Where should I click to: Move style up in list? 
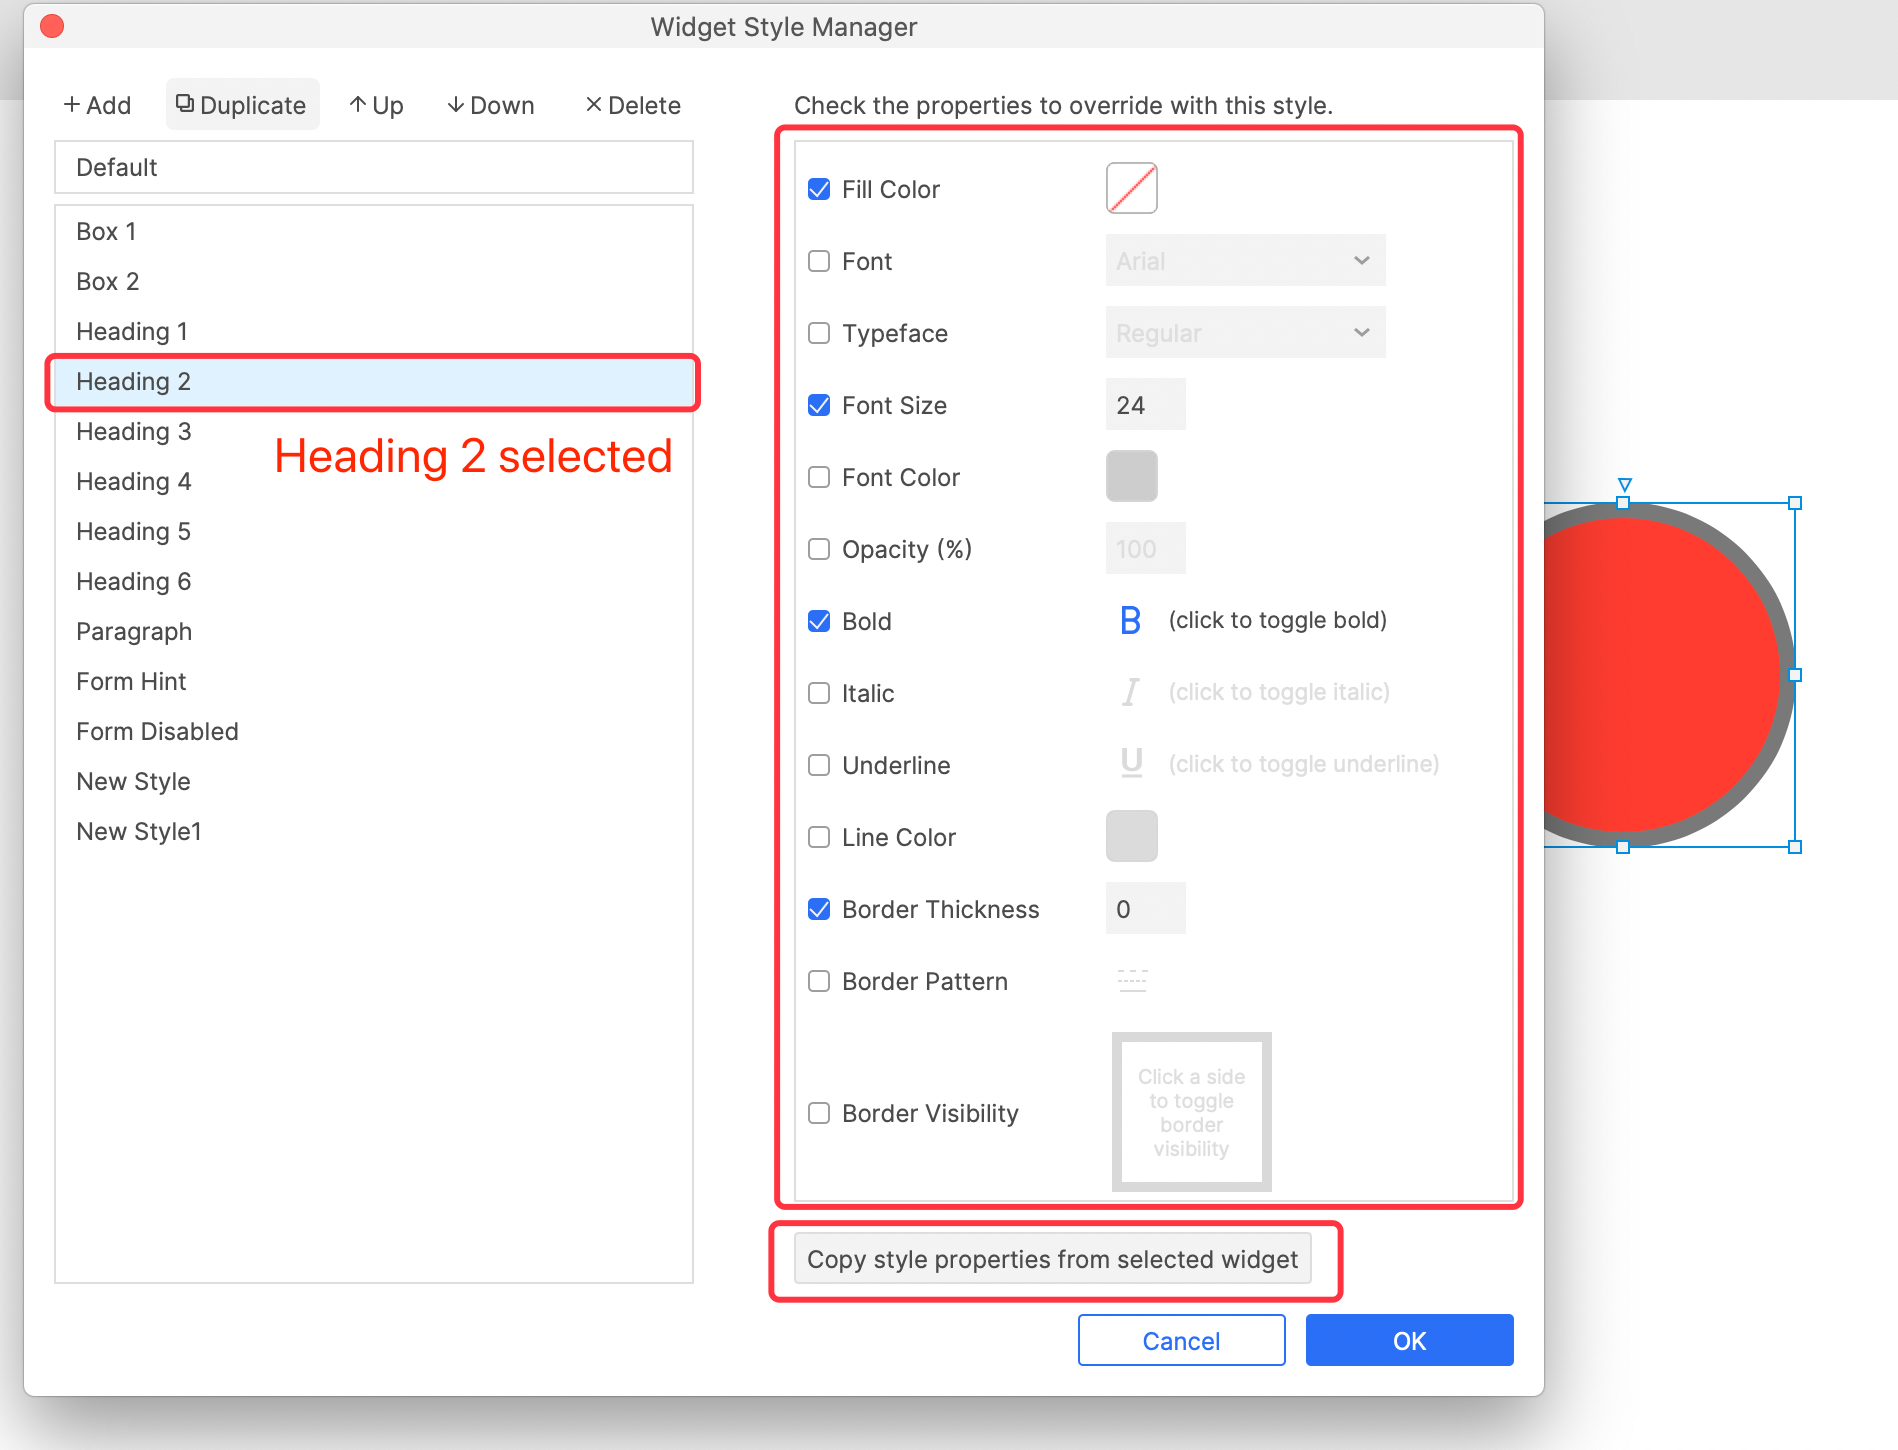point(376,105)
